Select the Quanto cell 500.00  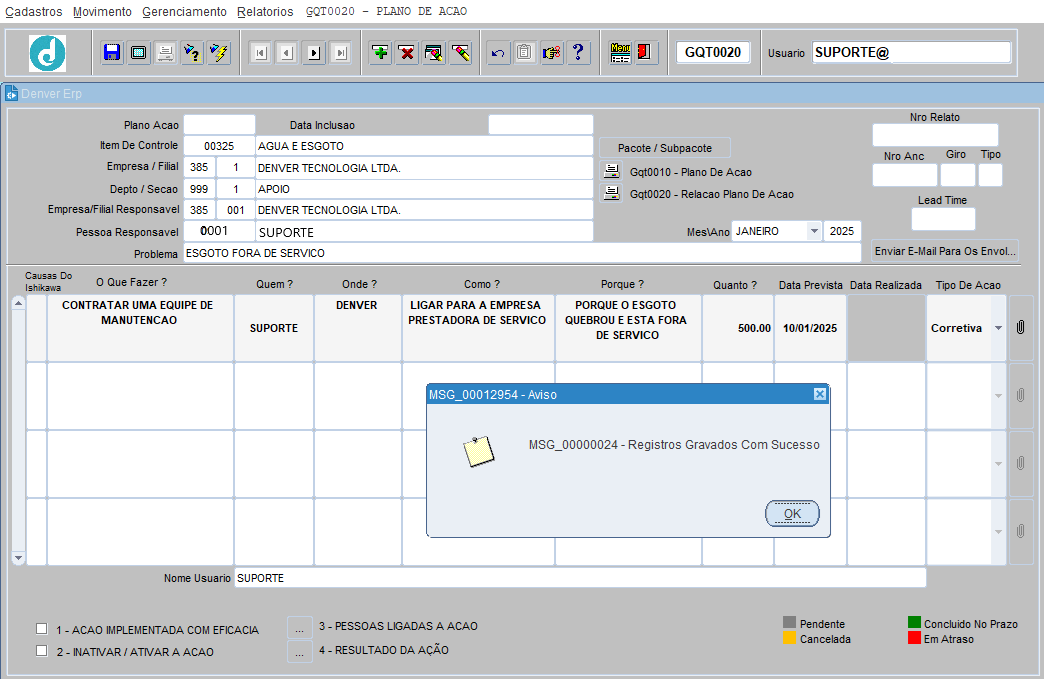tap(738, 328)
